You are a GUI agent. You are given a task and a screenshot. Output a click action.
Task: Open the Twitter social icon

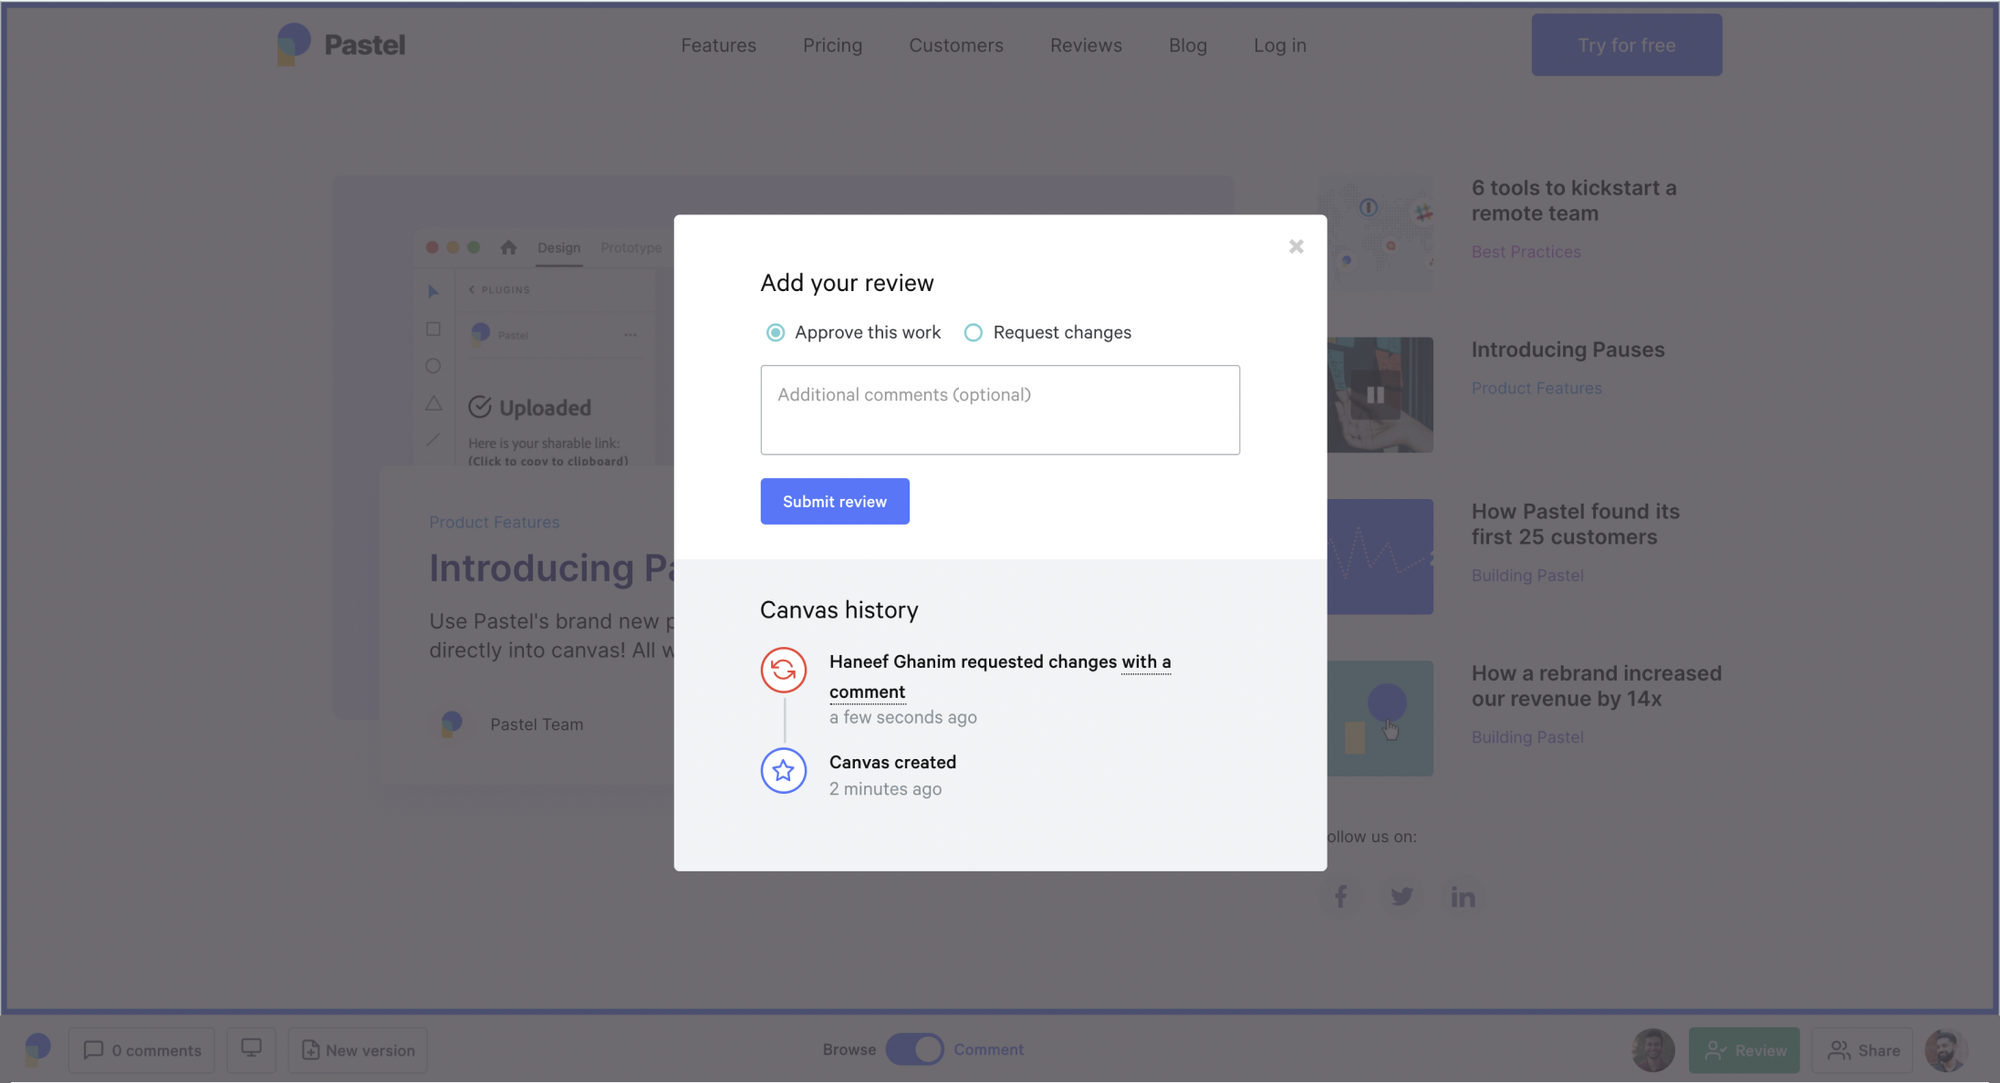point(1401,896)
